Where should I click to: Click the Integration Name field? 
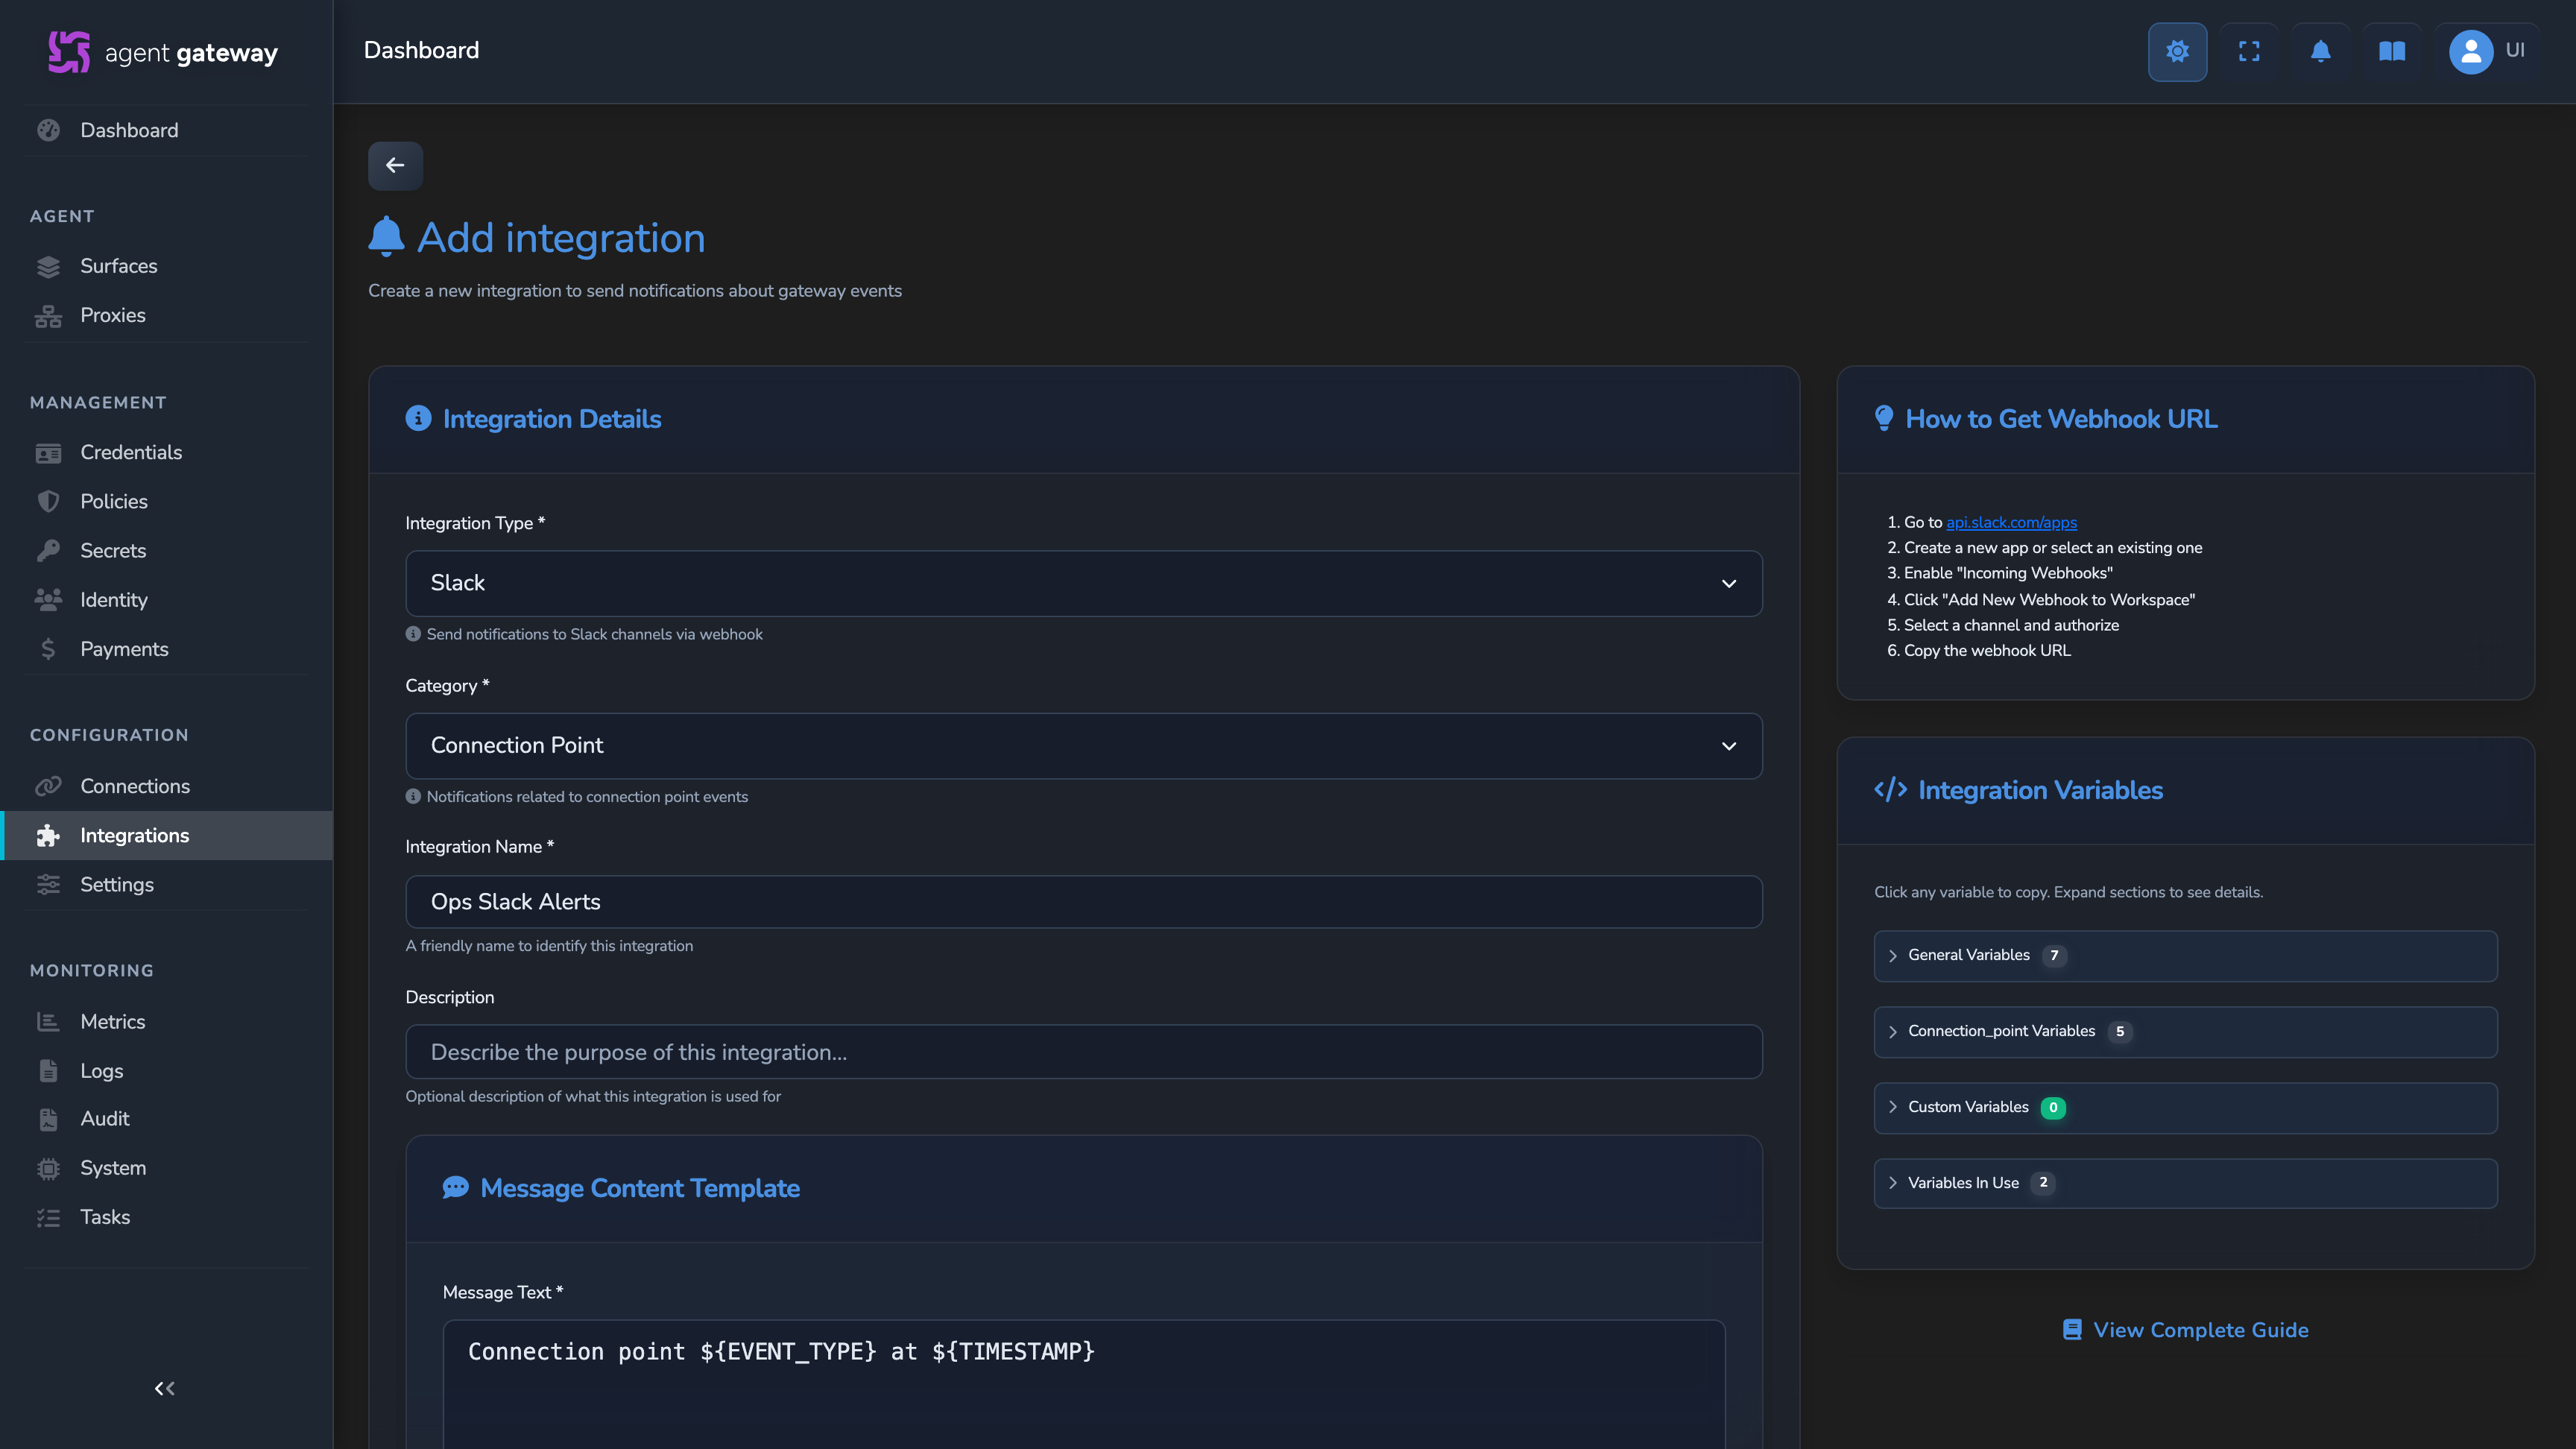(1083, 902)
